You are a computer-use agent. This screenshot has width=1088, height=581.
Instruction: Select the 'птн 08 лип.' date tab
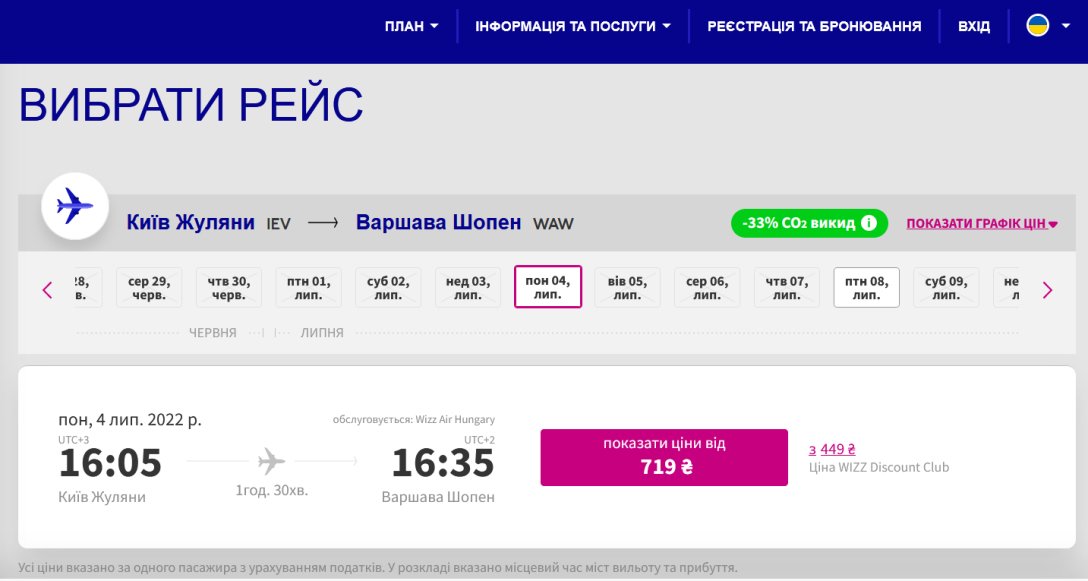click(866, 286)
